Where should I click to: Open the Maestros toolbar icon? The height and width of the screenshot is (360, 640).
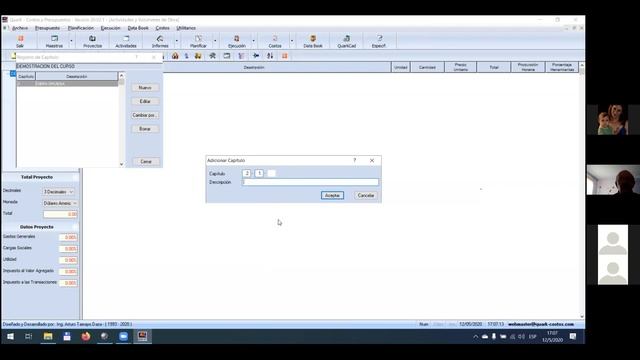click(x=54, y=41)
